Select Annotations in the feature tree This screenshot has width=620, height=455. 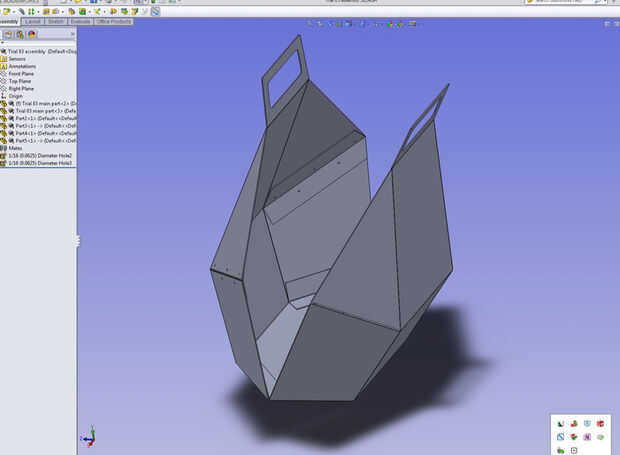(22, 66)
